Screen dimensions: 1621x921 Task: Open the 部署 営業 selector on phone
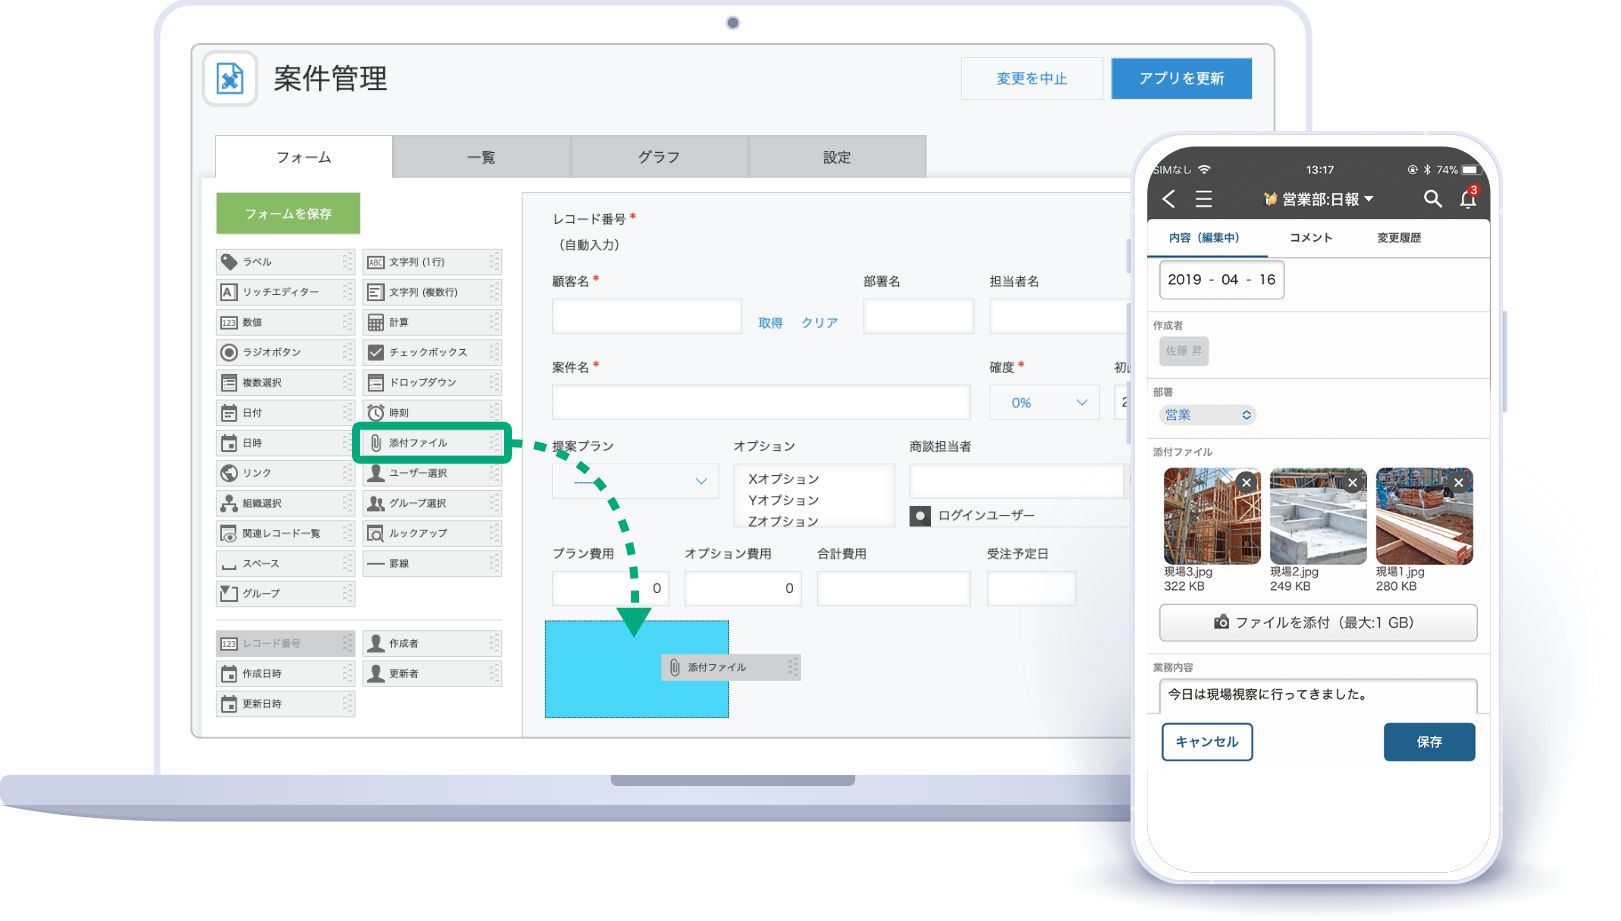(1208, 415)
